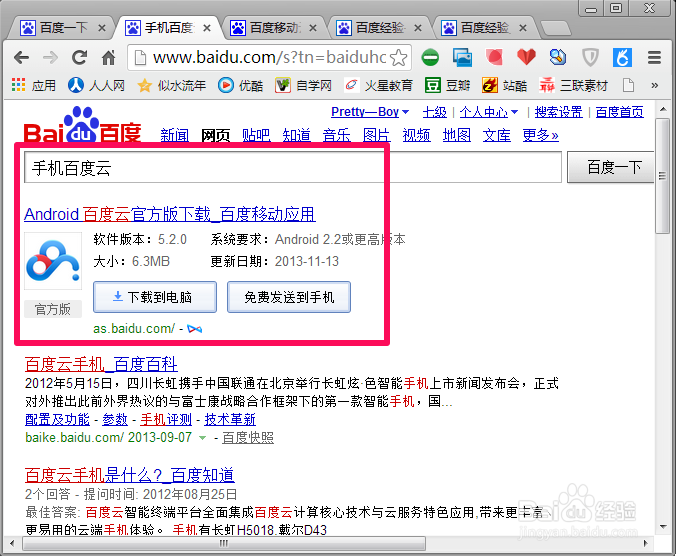
Task: Click the 下载到电脑 download button
Action: tap(155, 297)
